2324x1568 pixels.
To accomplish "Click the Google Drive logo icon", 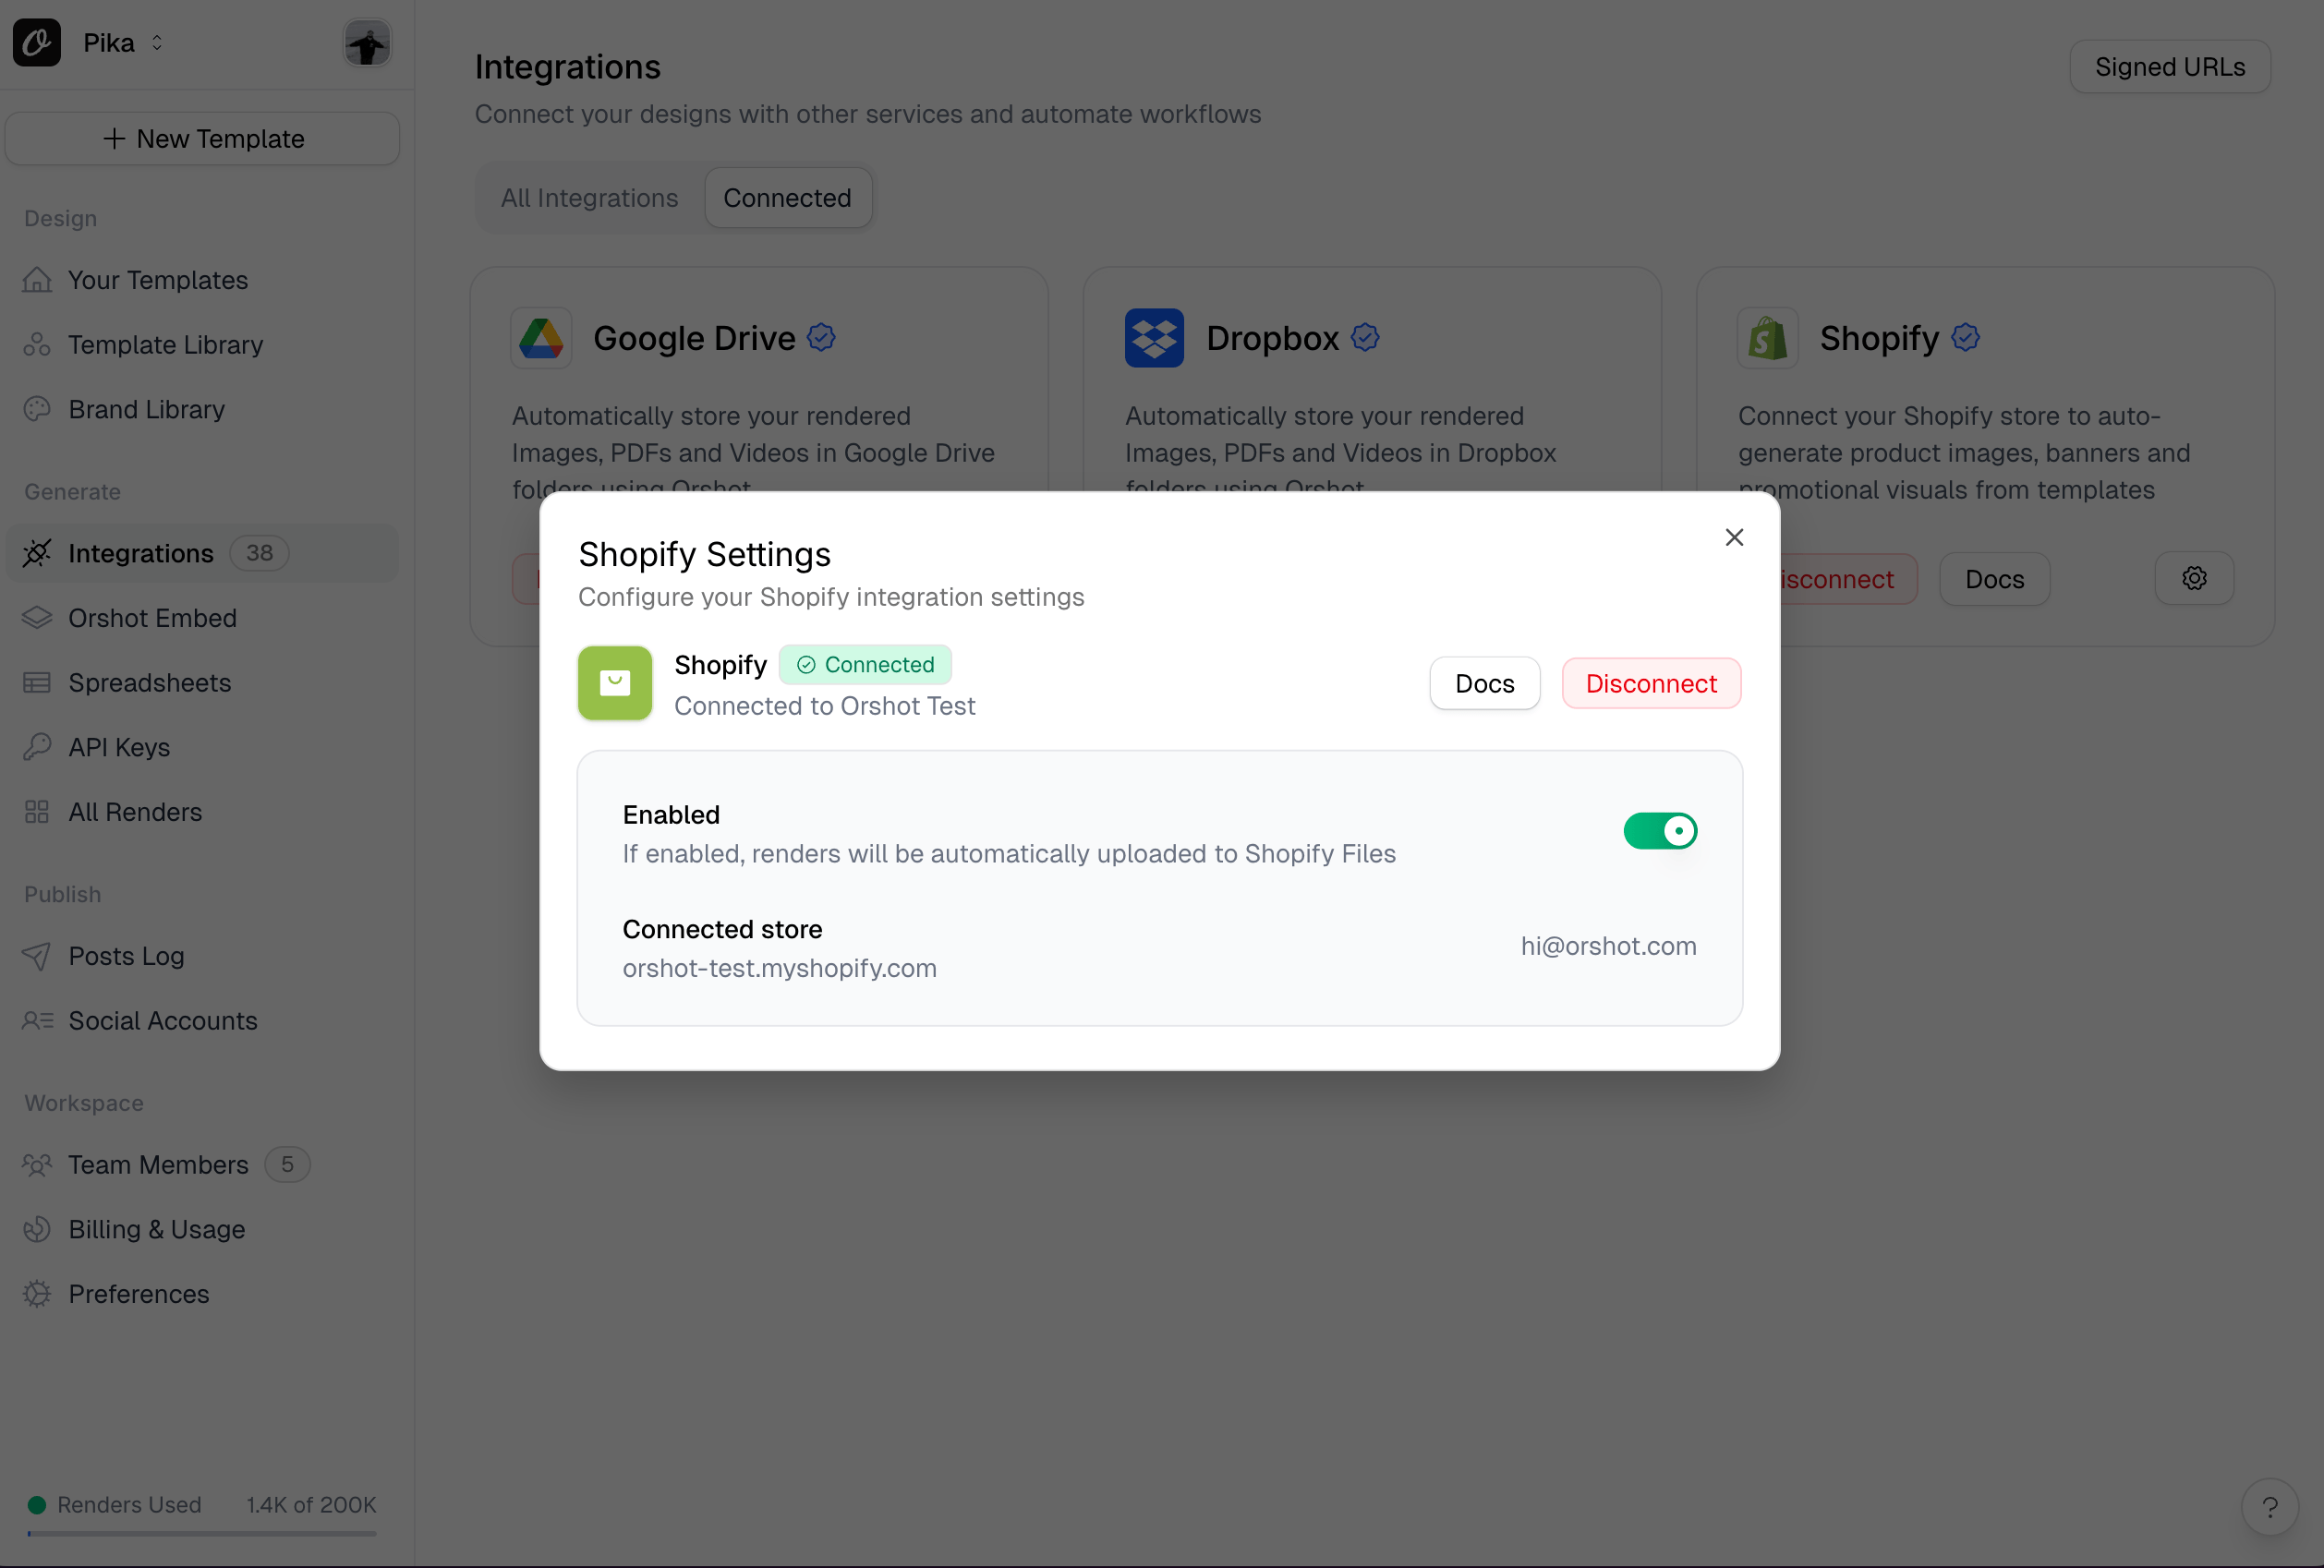I will tap(541, 338).
